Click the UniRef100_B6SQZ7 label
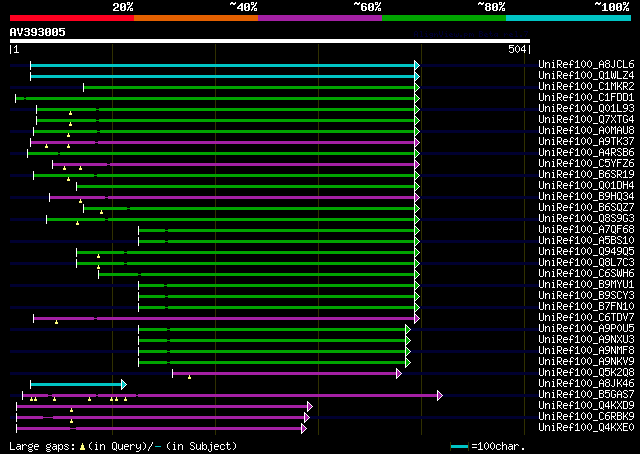This screenshot has height=454, width=640. click(586, 208)
